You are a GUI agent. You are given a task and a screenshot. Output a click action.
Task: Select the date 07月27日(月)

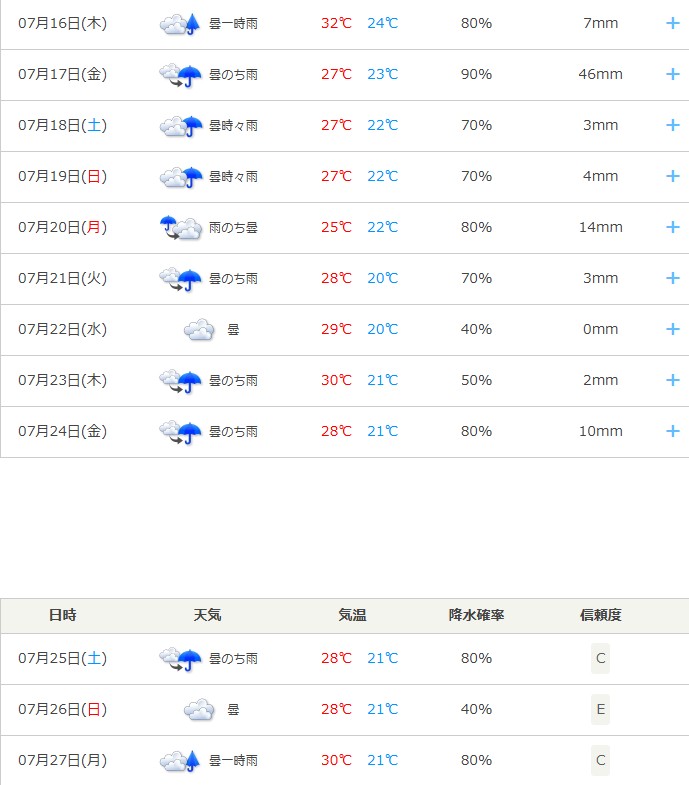pos(63,760)
